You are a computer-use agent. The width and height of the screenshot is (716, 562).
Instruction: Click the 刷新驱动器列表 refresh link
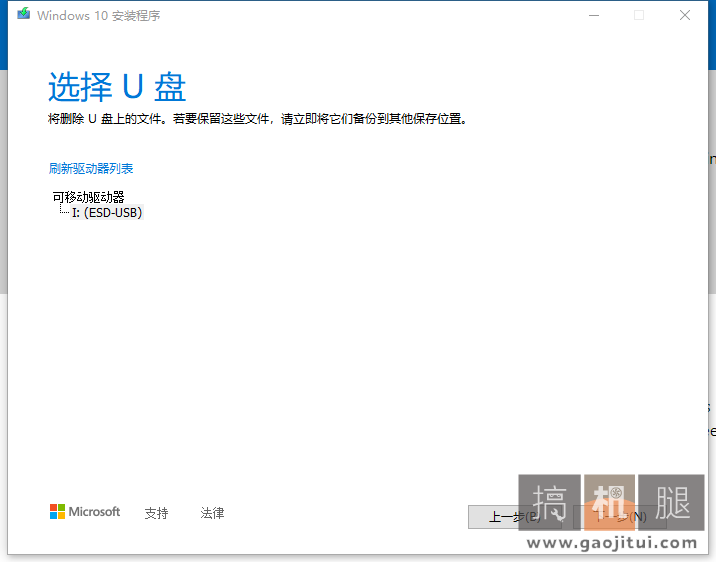(91, 168)
